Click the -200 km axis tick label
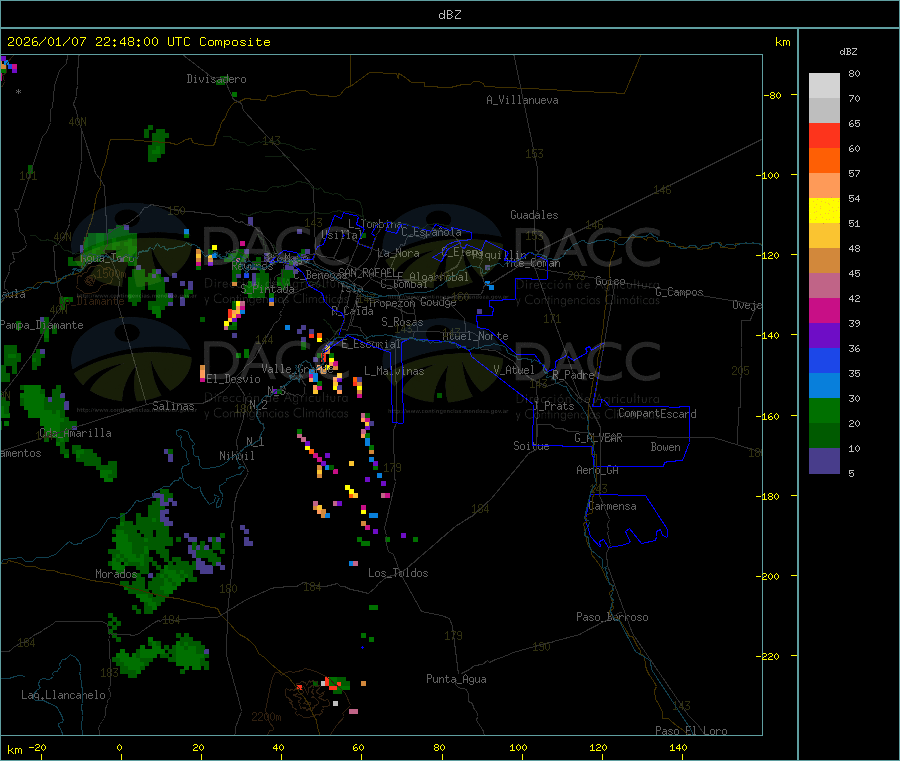This screenshot has width=900, height=761. tap(767, 576)
